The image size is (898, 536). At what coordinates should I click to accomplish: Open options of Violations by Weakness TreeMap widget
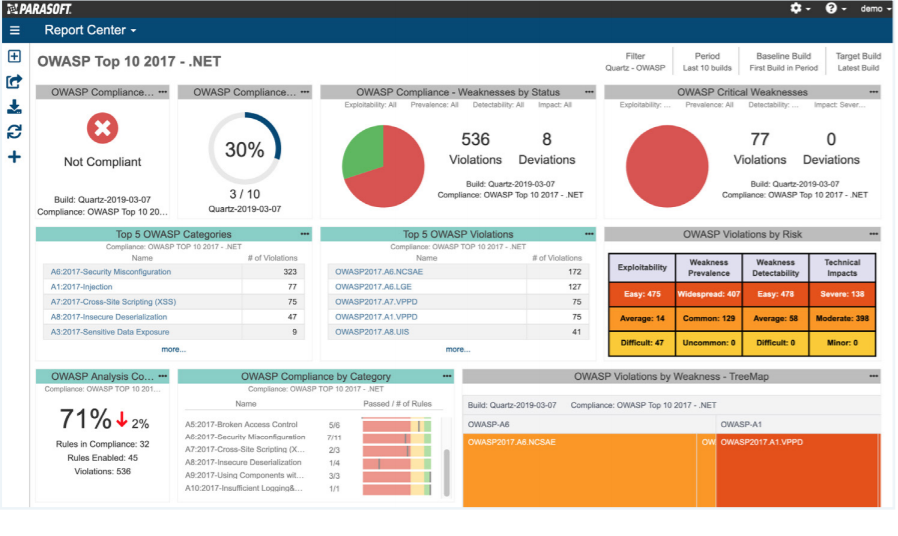873,376
